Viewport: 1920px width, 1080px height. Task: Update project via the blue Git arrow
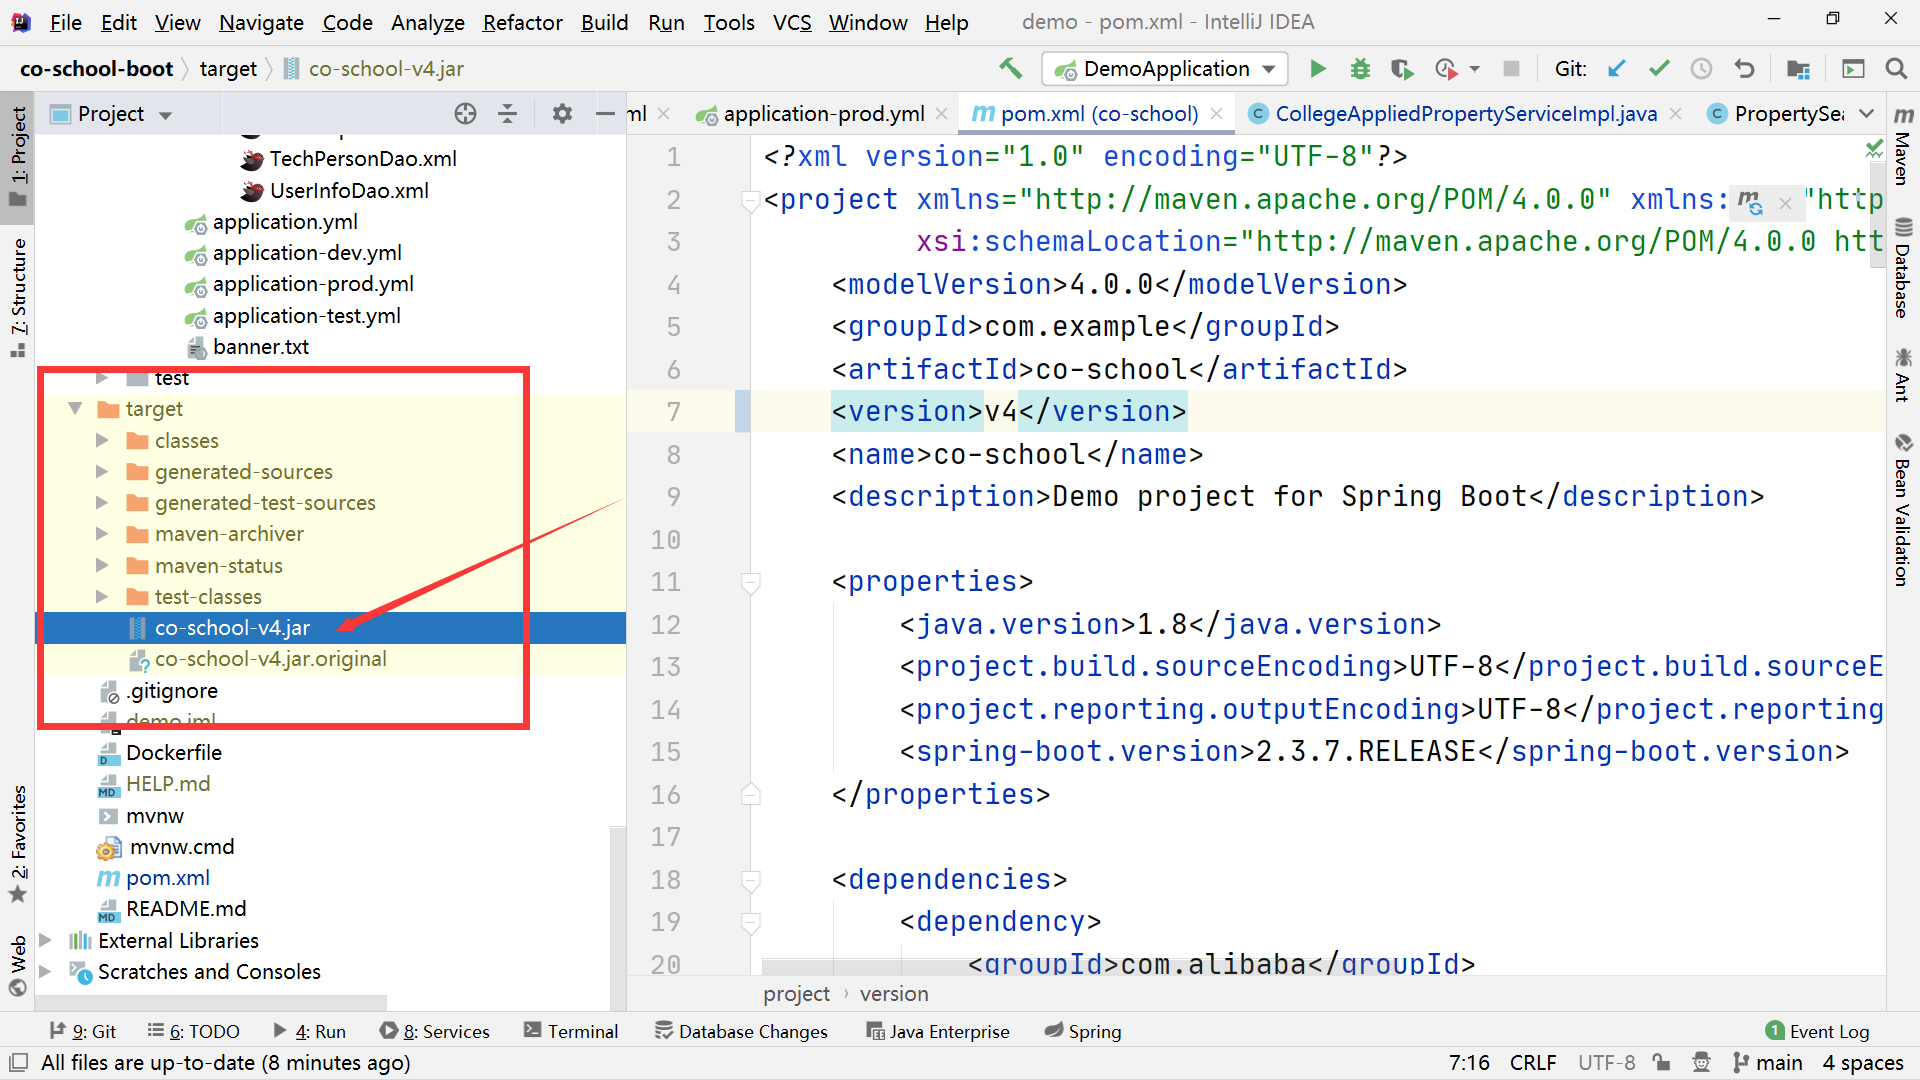tap(1617, 68)
